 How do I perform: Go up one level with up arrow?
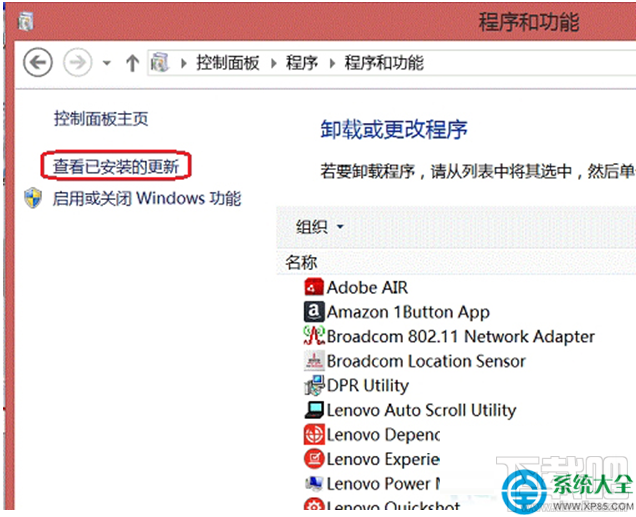[x=132, y=63]
